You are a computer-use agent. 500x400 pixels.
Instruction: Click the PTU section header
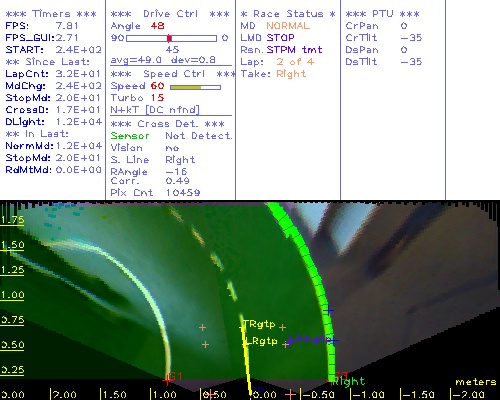382,14
